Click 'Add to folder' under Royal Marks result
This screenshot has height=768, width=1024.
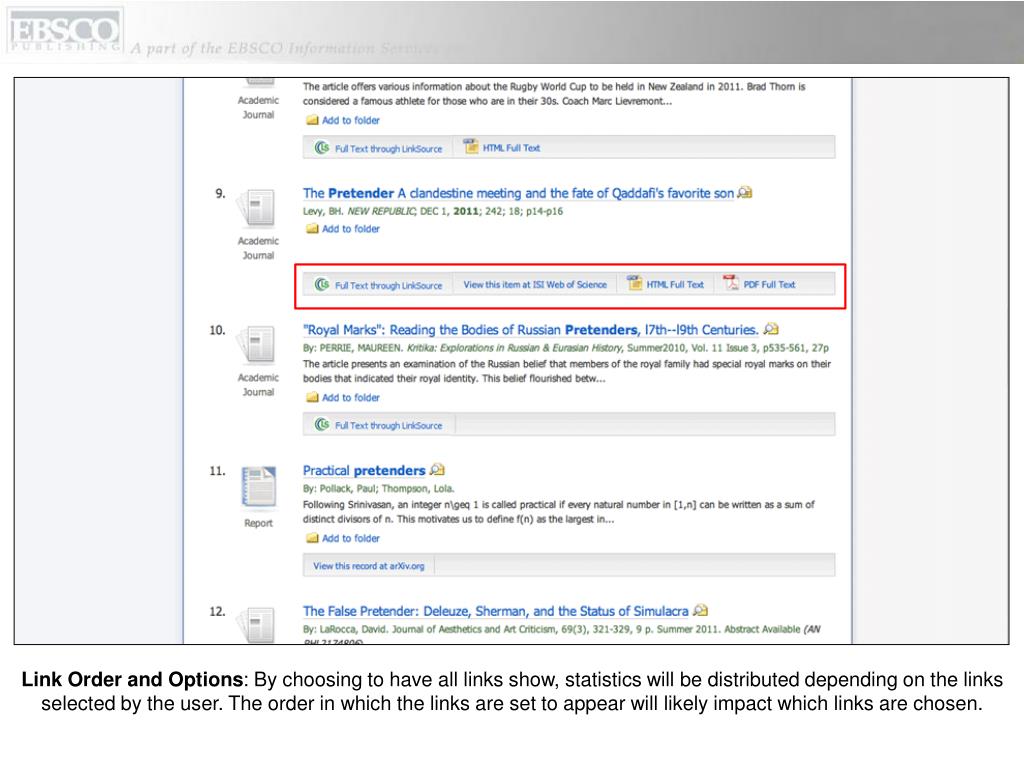pos(350,397)
